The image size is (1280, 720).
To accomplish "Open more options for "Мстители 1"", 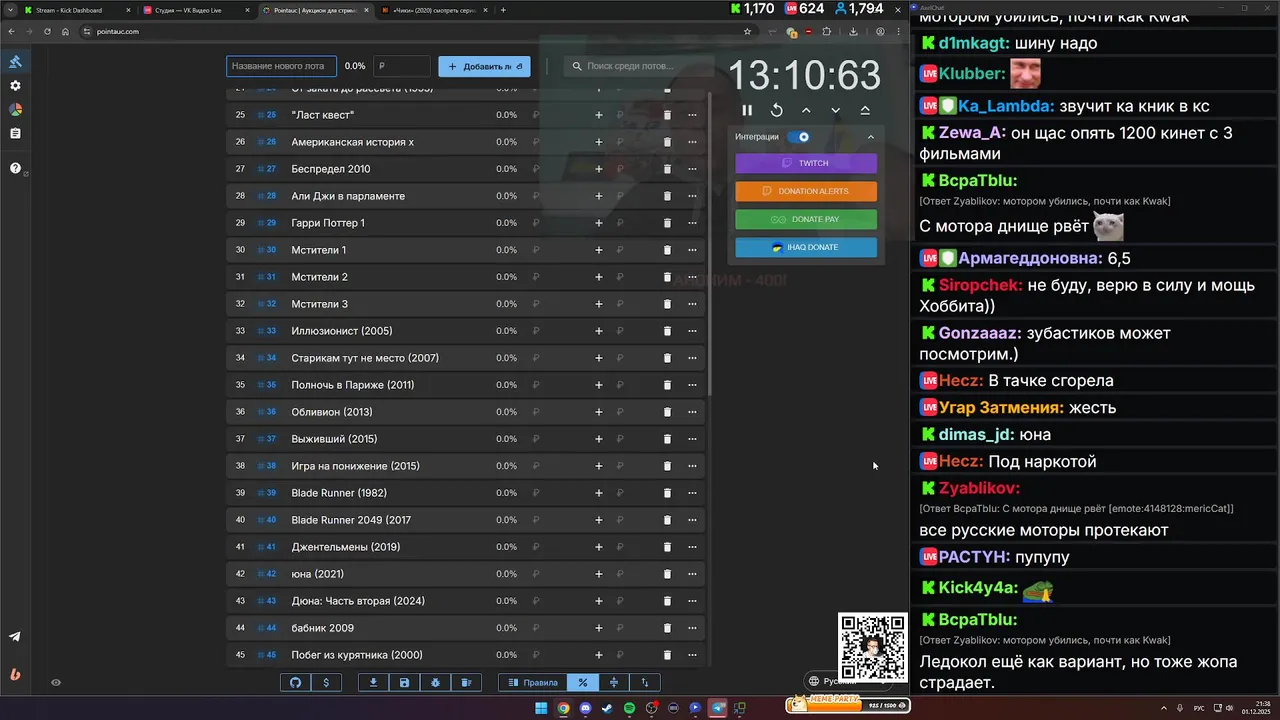I will [x=692, y=250].
